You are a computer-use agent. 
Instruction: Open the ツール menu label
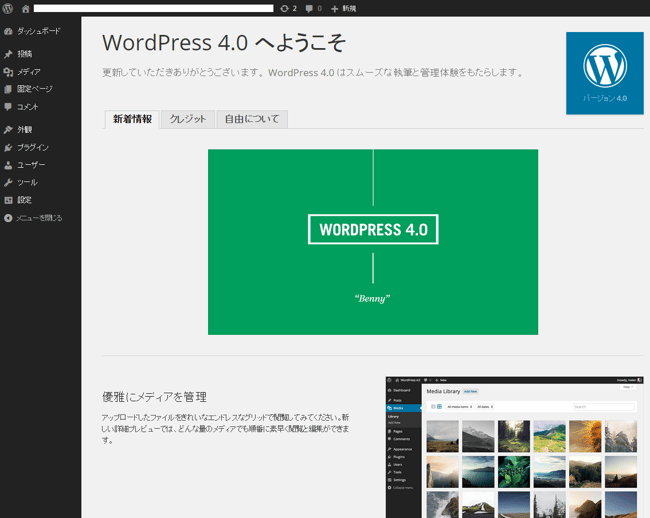point(27,183)
